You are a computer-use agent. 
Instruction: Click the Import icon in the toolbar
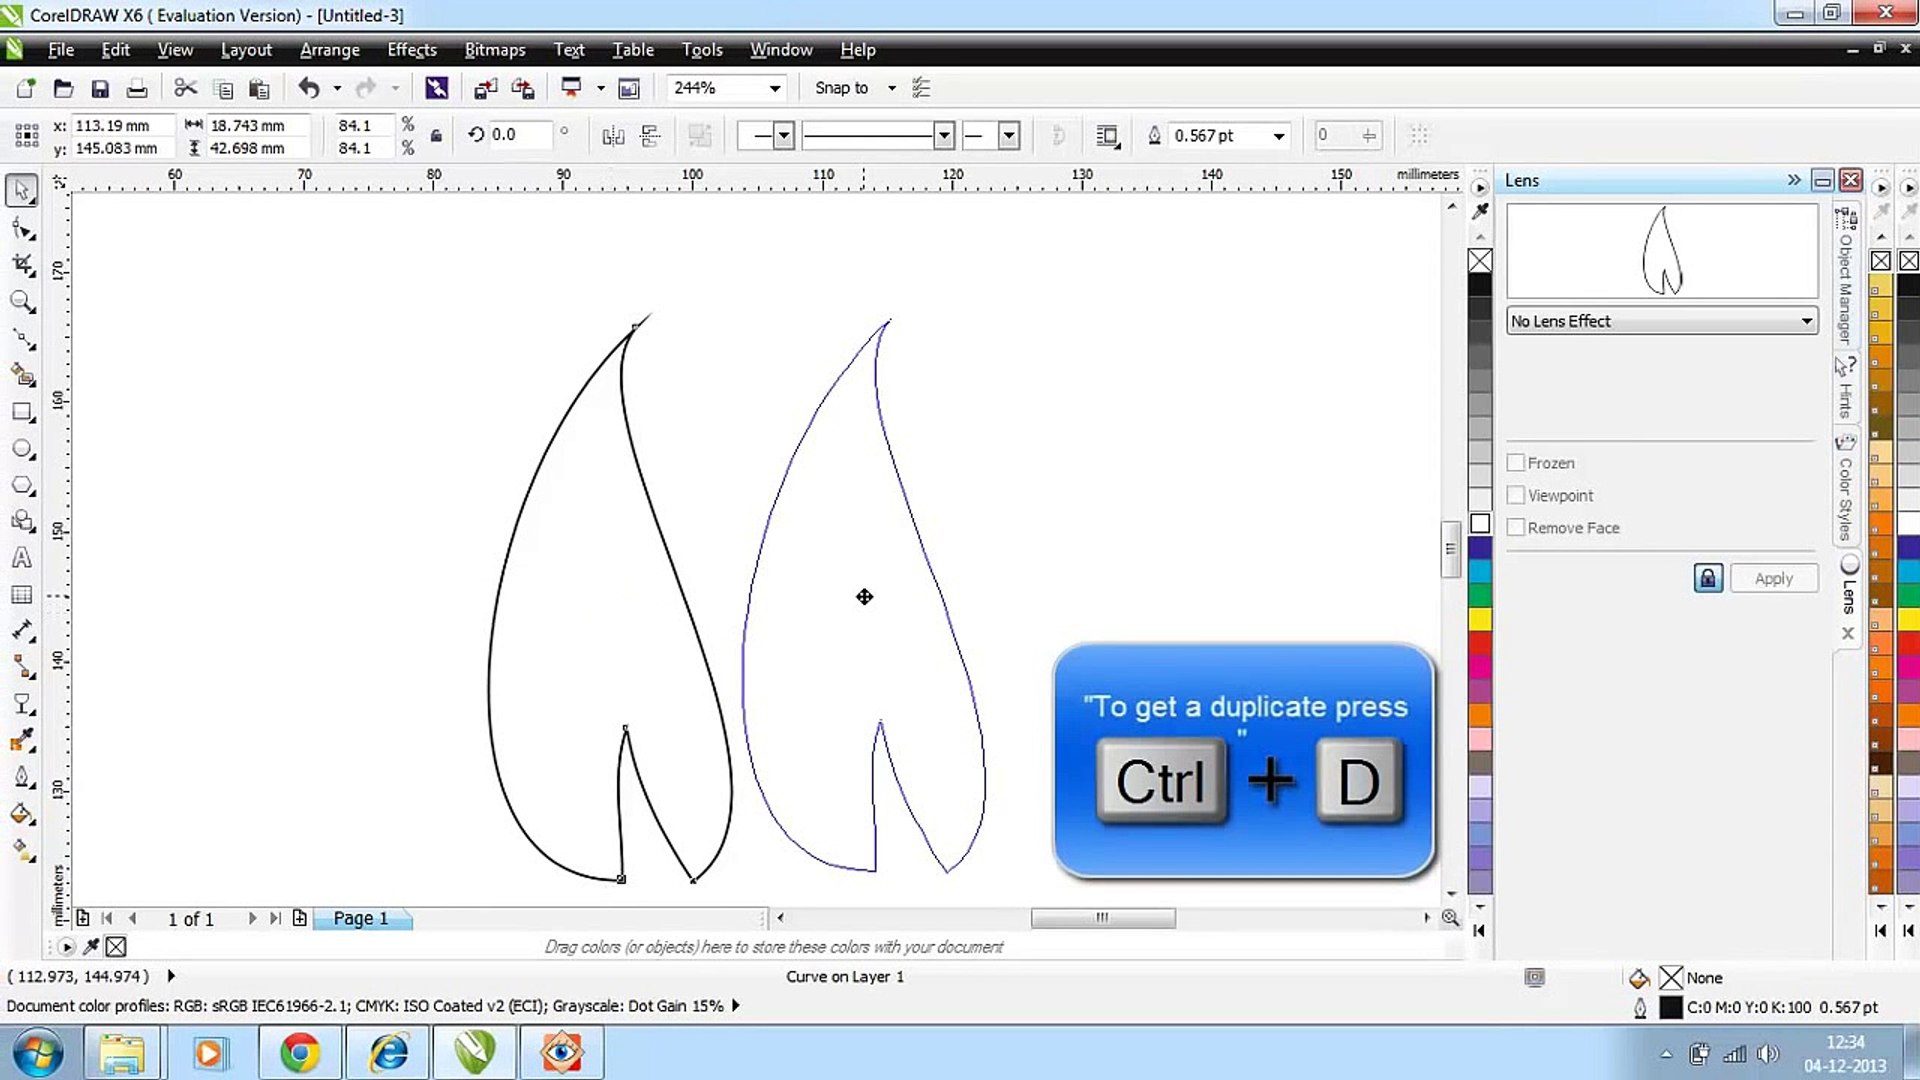[x=485, y=88]
